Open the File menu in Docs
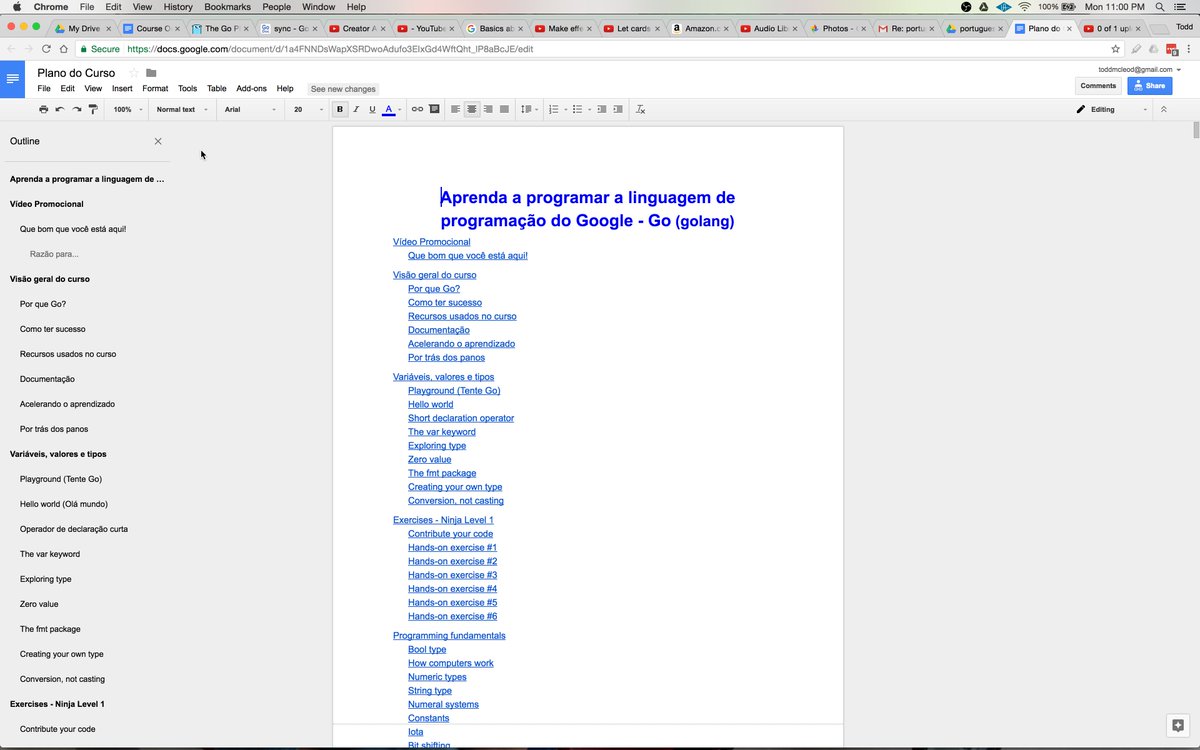Viewport: 1200px width, 750px height. [44, 89]
